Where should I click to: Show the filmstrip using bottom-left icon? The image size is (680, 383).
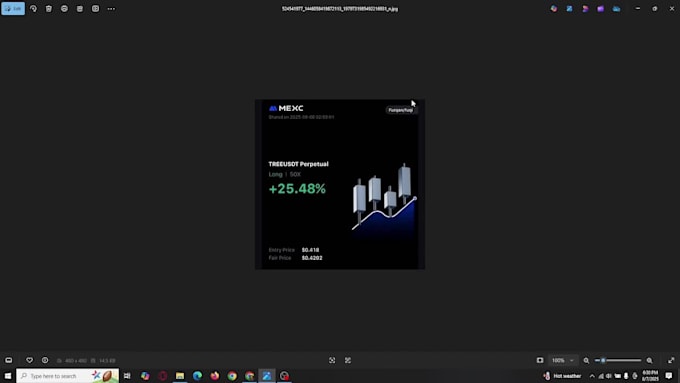9,360
